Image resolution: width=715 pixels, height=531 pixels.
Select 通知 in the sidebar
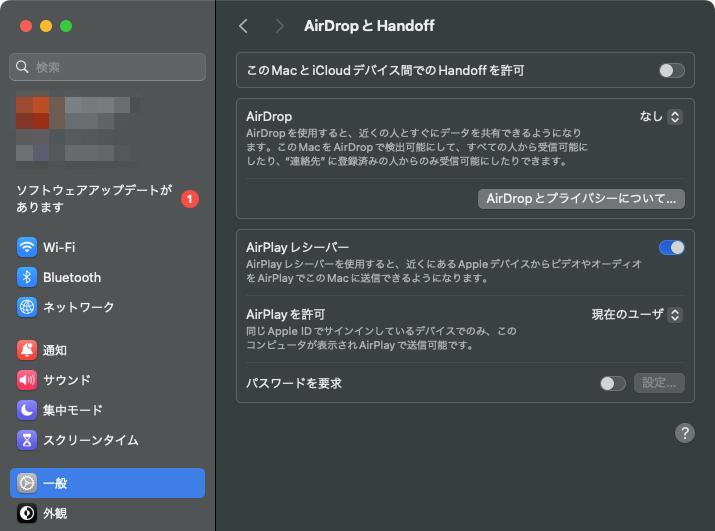coord(107,350)
